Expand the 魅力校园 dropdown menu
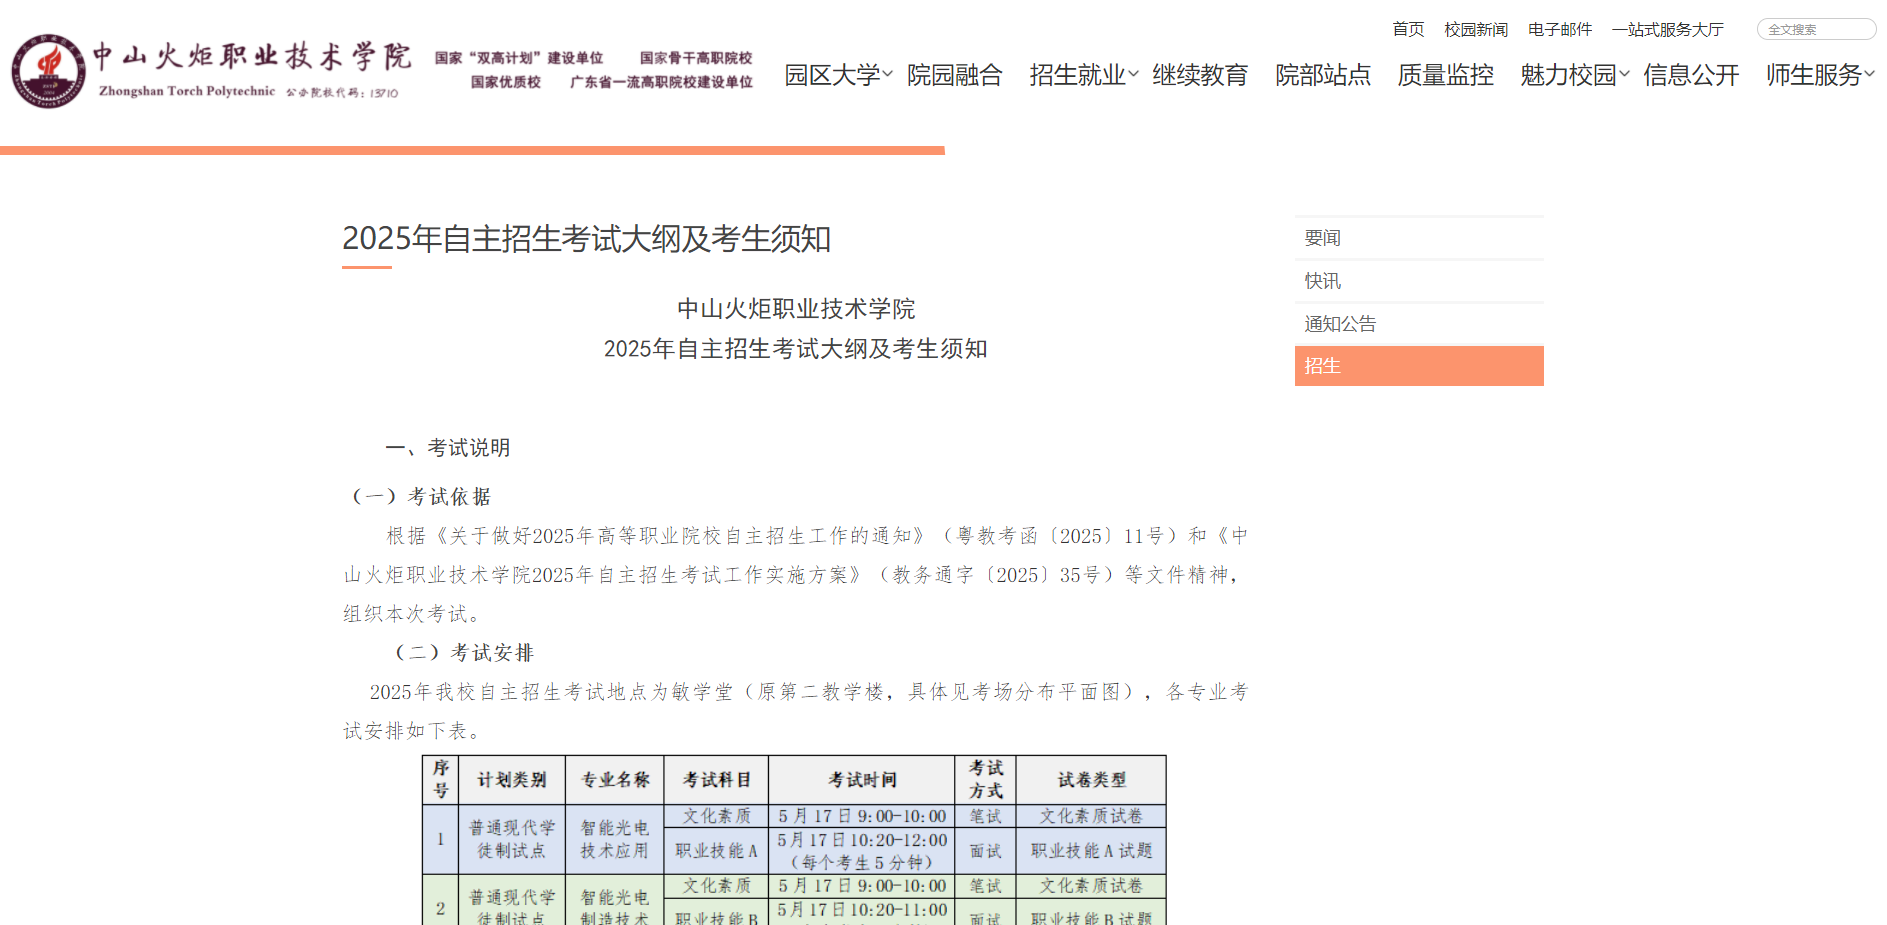This screenshot has height=925, width=1887. [x=1570, y=74]
